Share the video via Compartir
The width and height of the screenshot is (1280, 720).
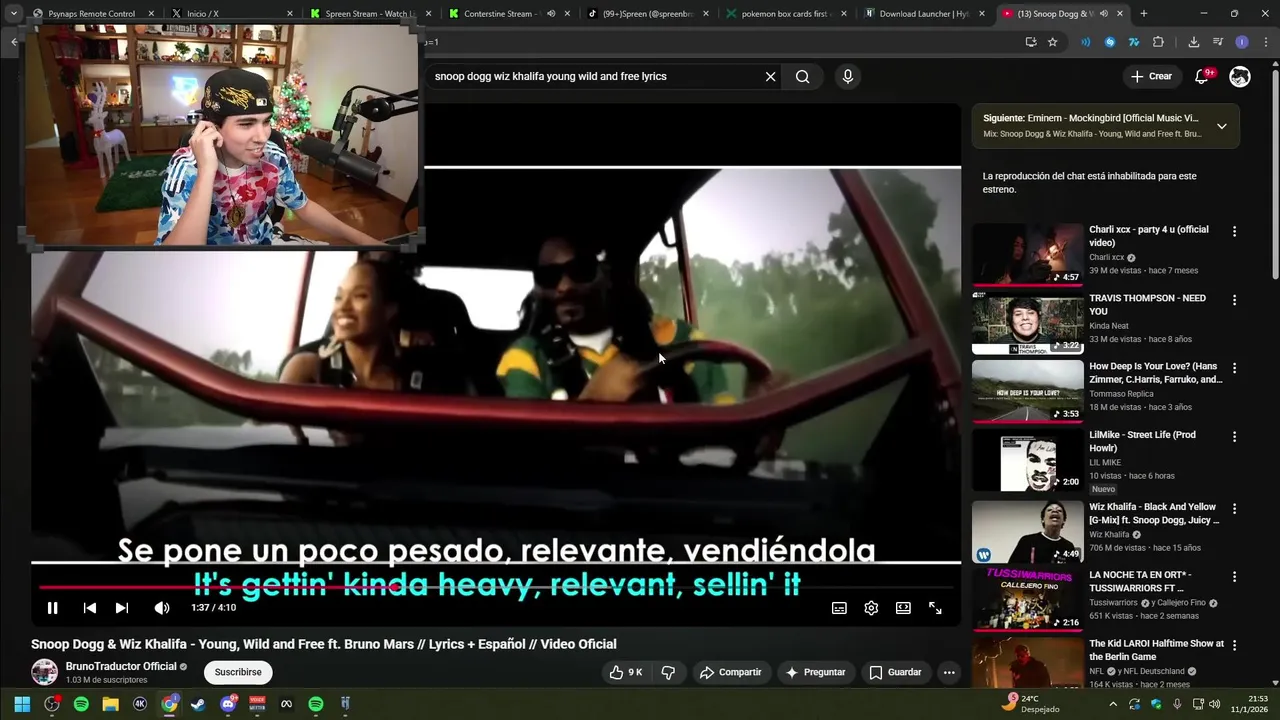pos(730,672)
